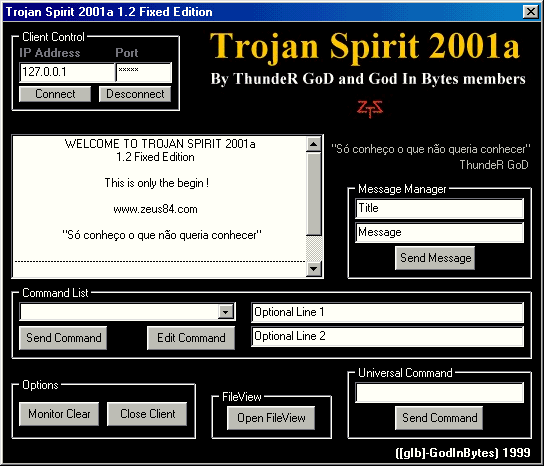Open the Command List dropdown arrow
The width and height of the screenshot is (544, 466).
tap(226, 312)
